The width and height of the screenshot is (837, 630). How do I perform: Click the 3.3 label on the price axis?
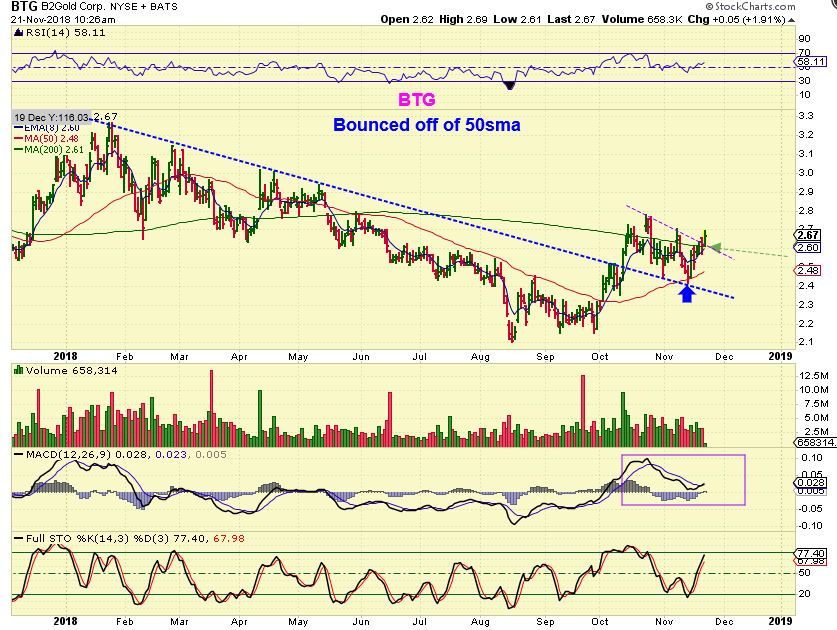(806, 116)
